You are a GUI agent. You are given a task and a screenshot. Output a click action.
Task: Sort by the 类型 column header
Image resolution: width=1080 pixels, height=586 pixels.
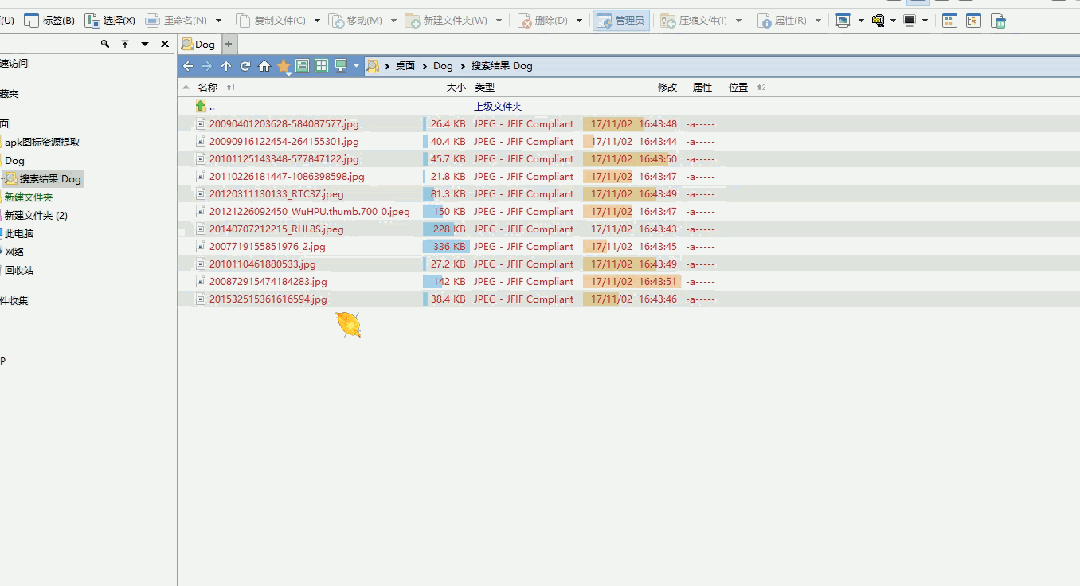tap(484, 87)
